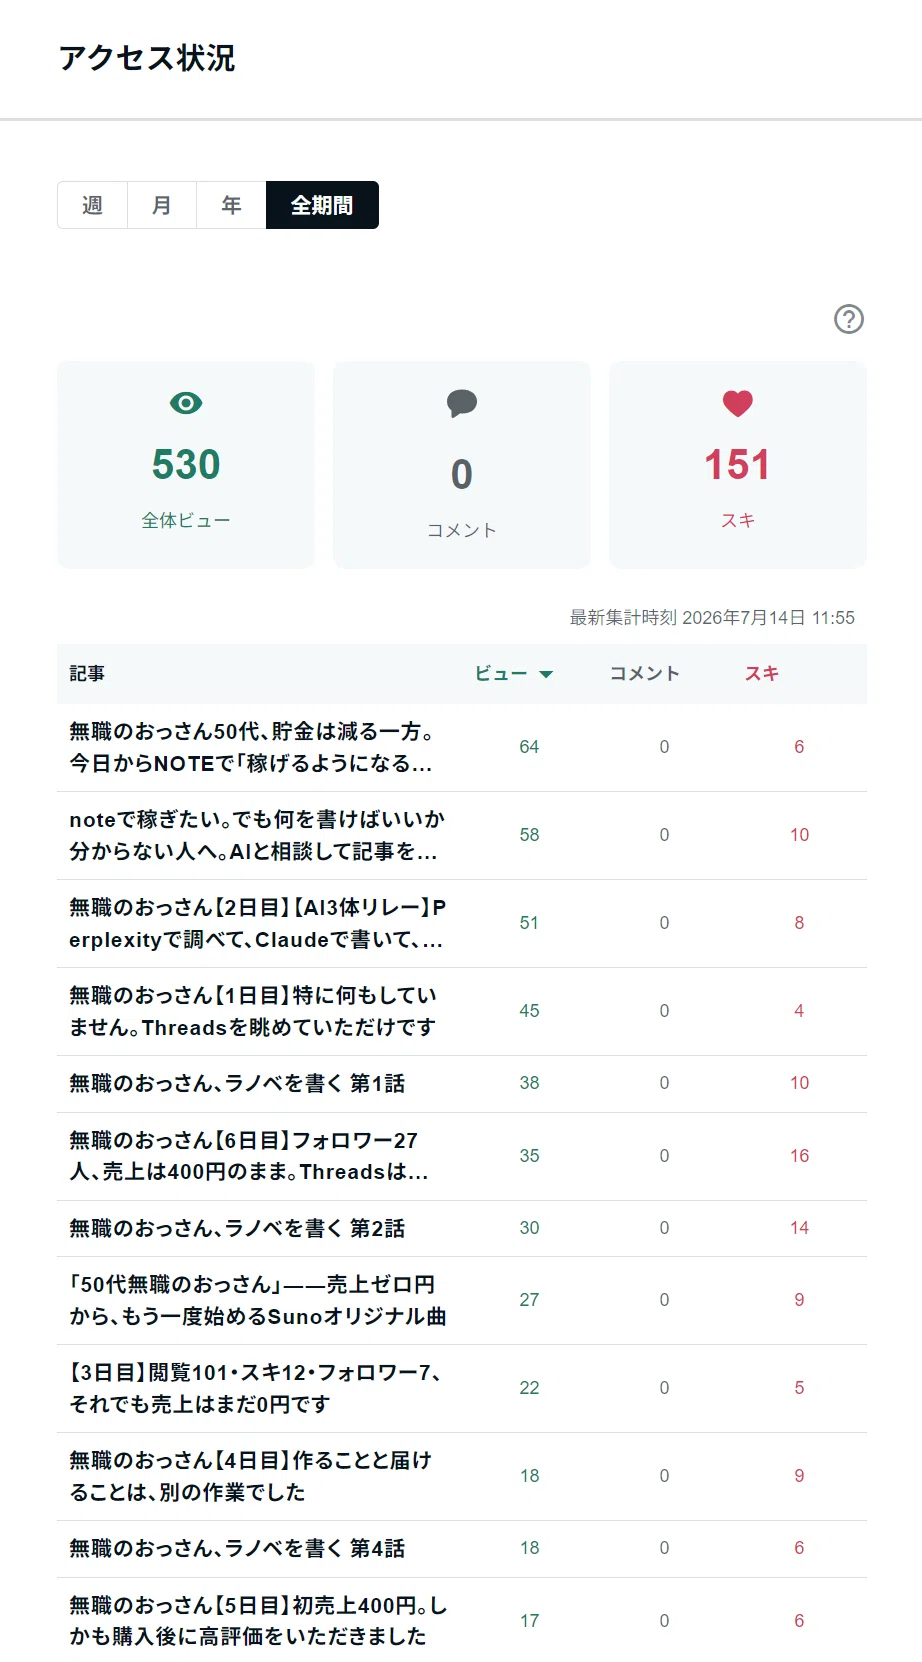Viewport: 922px width, 1662px height.
Task: Open article noteで稼ぎたい。でも何を書けば
Action: pyautogui.click(x=257, y=835)
